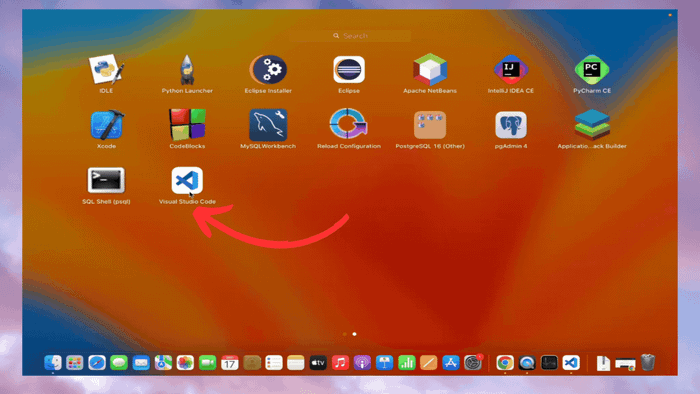Image resolution: width=700 pixels, height=394 pixels.
Task: Open Mail from the Dock
Action: tap(141, 363)
